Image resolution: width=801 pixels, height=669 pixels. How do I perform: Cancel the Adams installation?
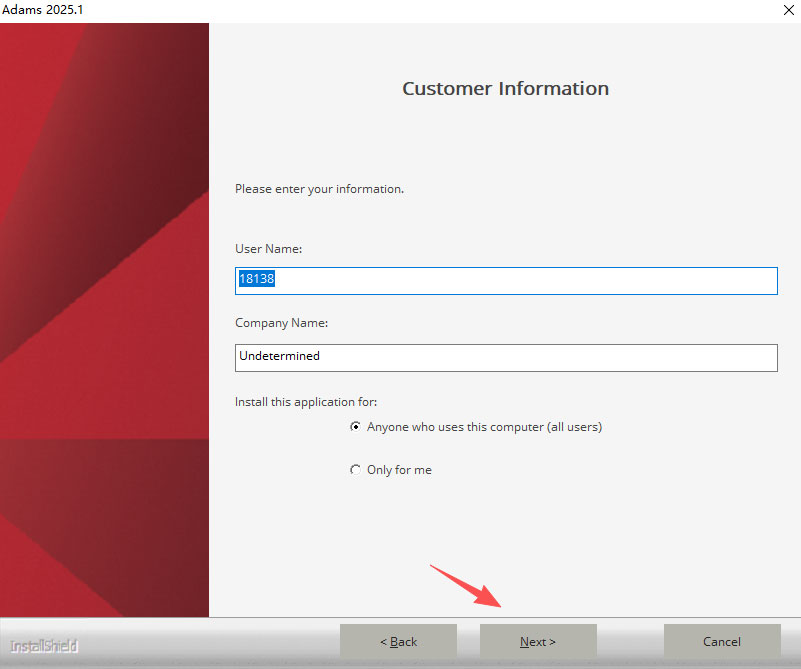click(722, 641)
